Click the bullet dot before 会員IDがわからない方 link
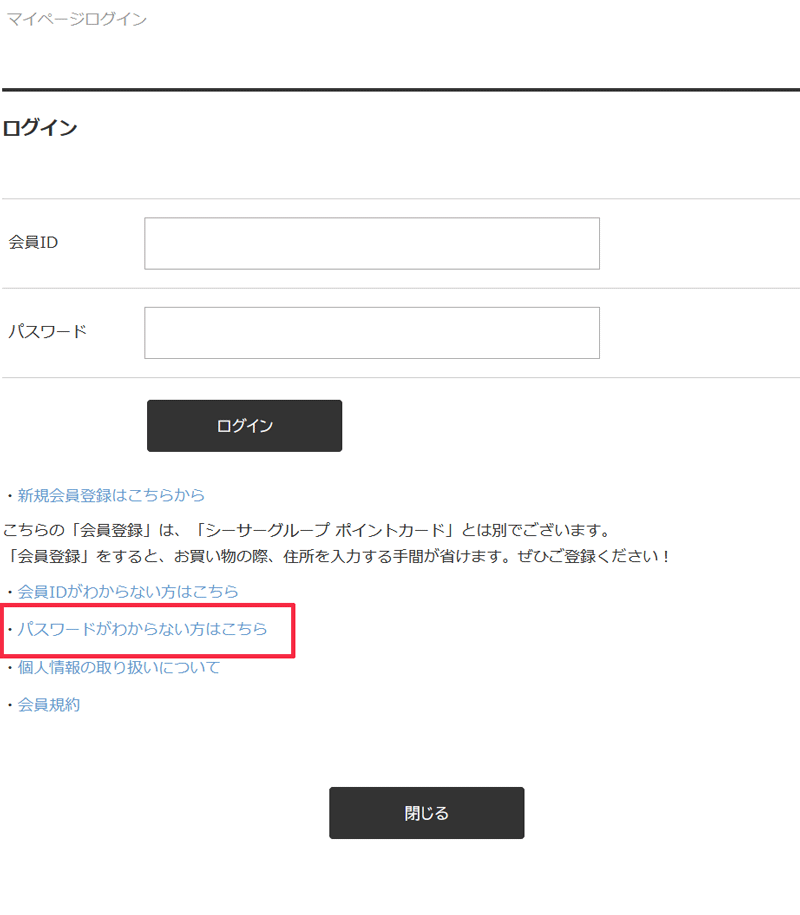This screenshot has width=800, height=915. click(x=10, y=592)
